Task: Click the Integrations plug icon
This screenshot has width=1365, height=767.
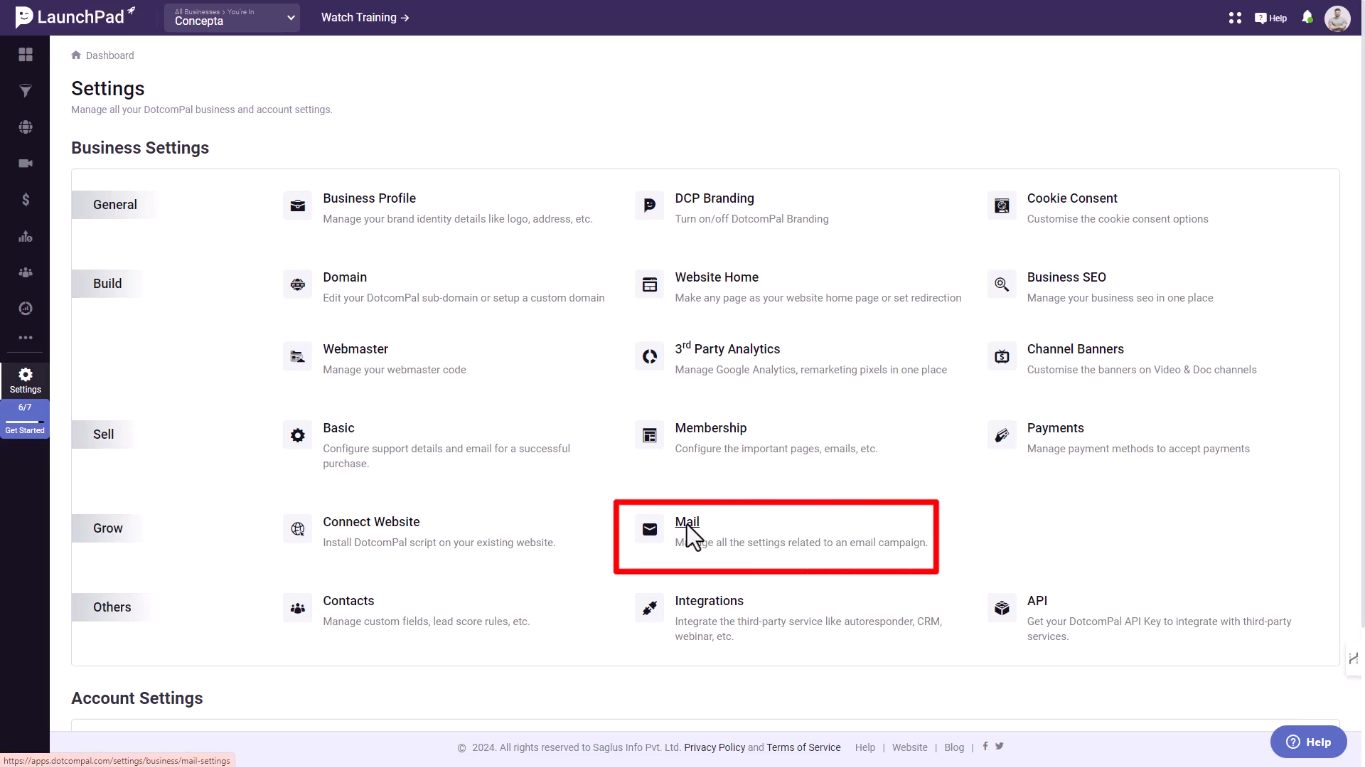Action: point(649,608)
